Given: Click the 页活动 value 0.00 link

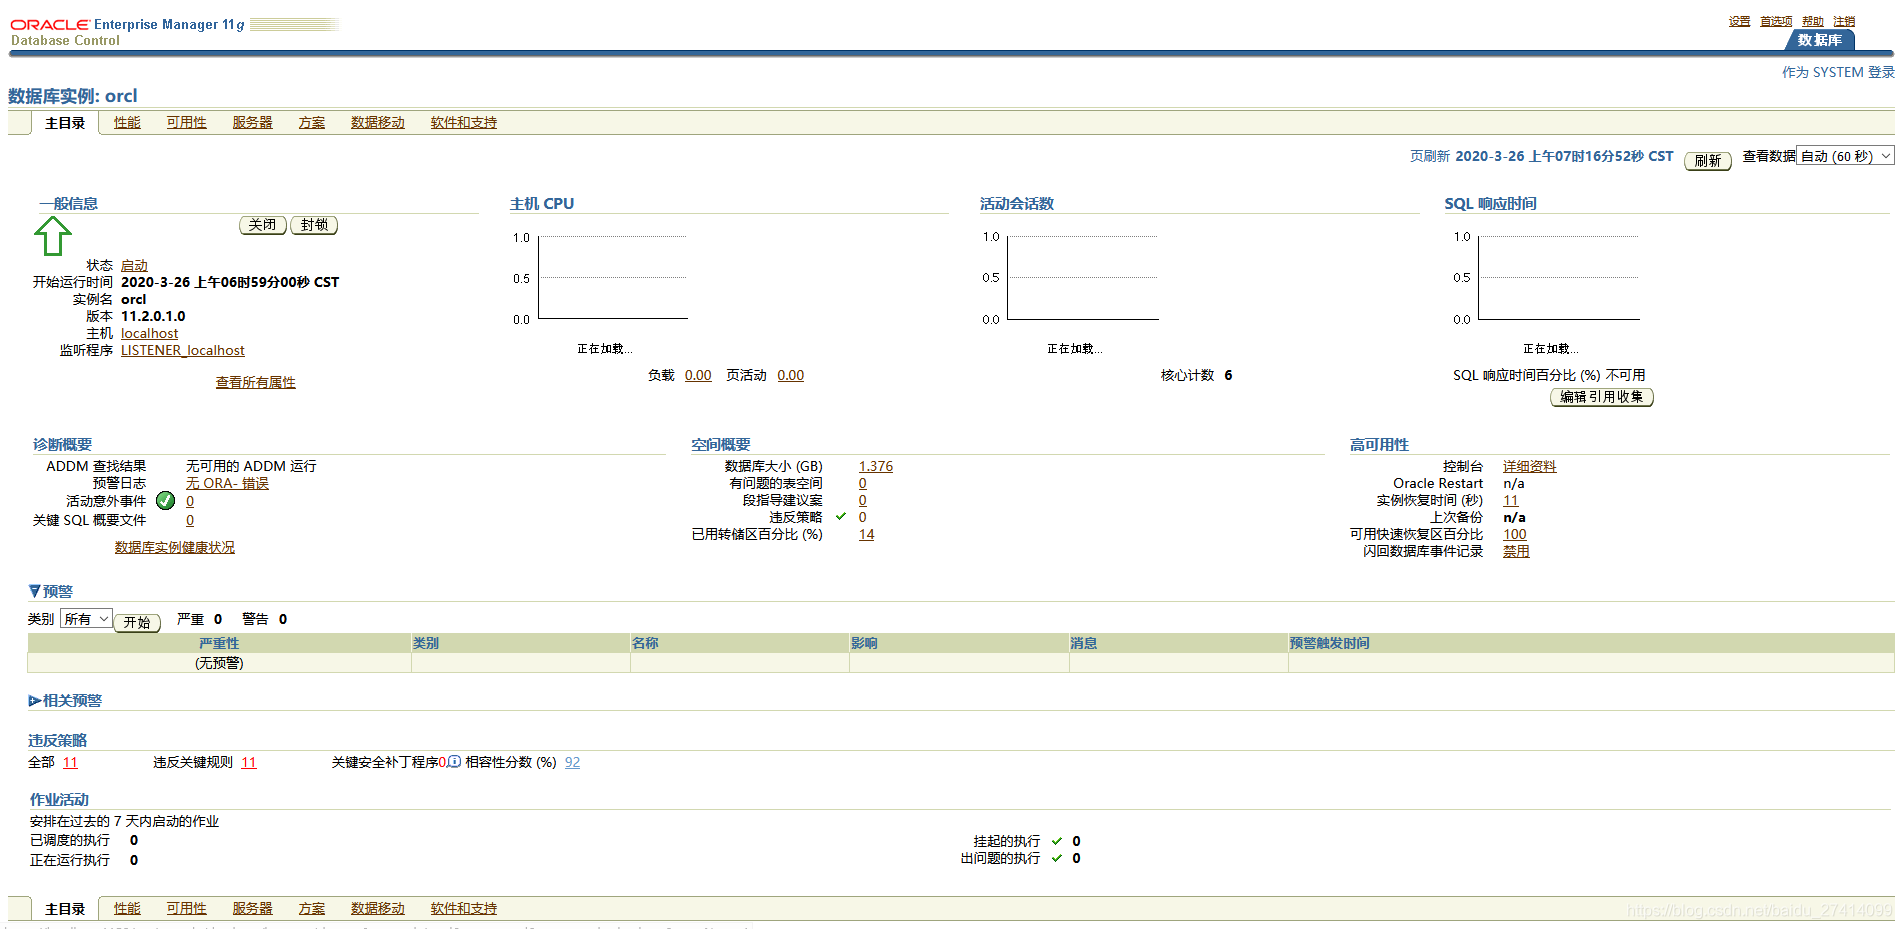Looking at the screenshot, I should 791,375.
